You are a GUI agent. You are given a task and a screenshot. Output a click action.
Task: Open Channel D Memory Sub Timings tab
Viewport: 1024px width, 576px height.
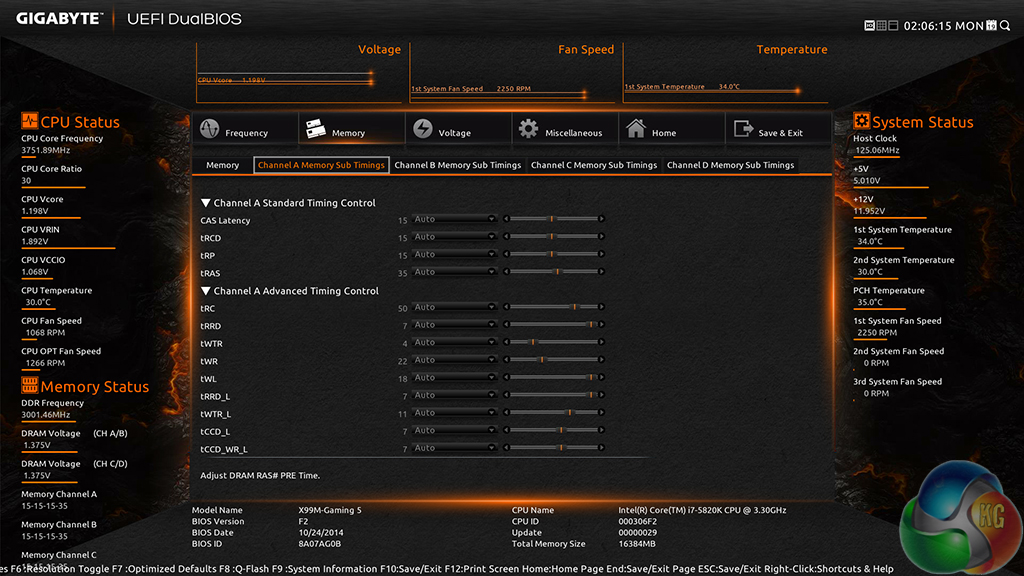point(730,165)
